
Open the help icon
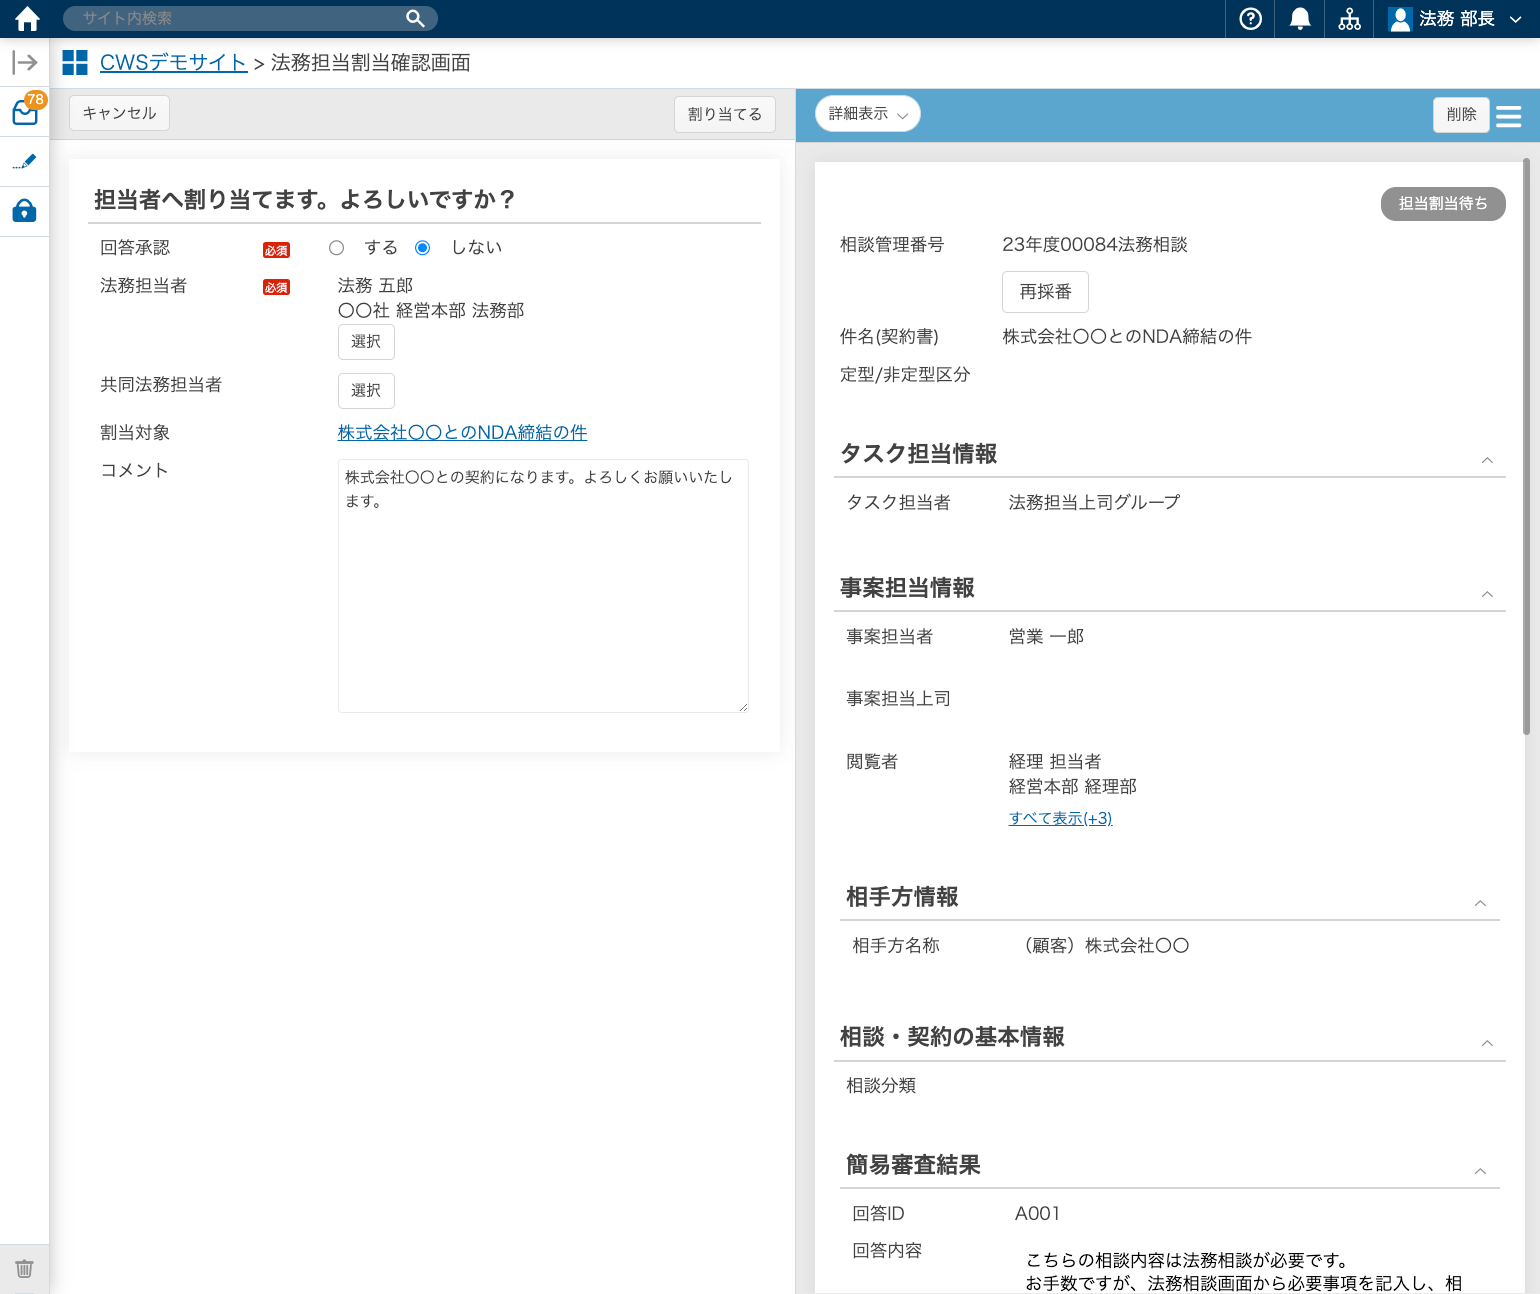[1248, 18]
